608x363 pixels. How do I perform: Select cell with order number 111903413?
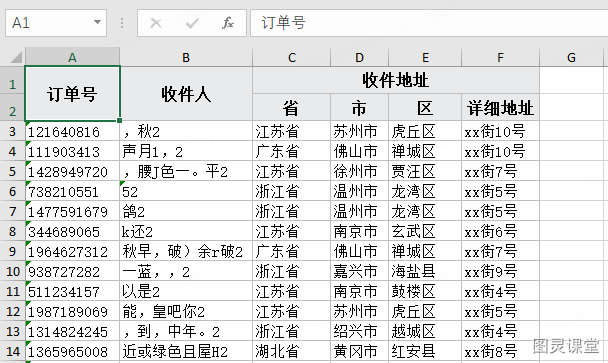[x=73, y=151]
